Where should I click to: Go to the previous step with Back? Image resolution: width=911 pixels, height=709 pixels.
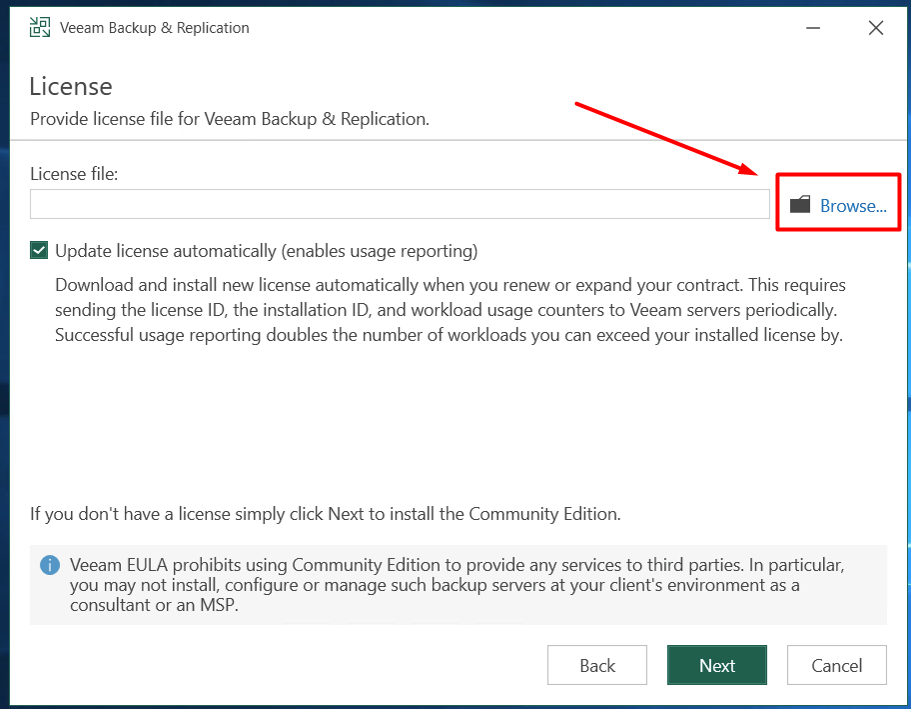pos(597,666)
